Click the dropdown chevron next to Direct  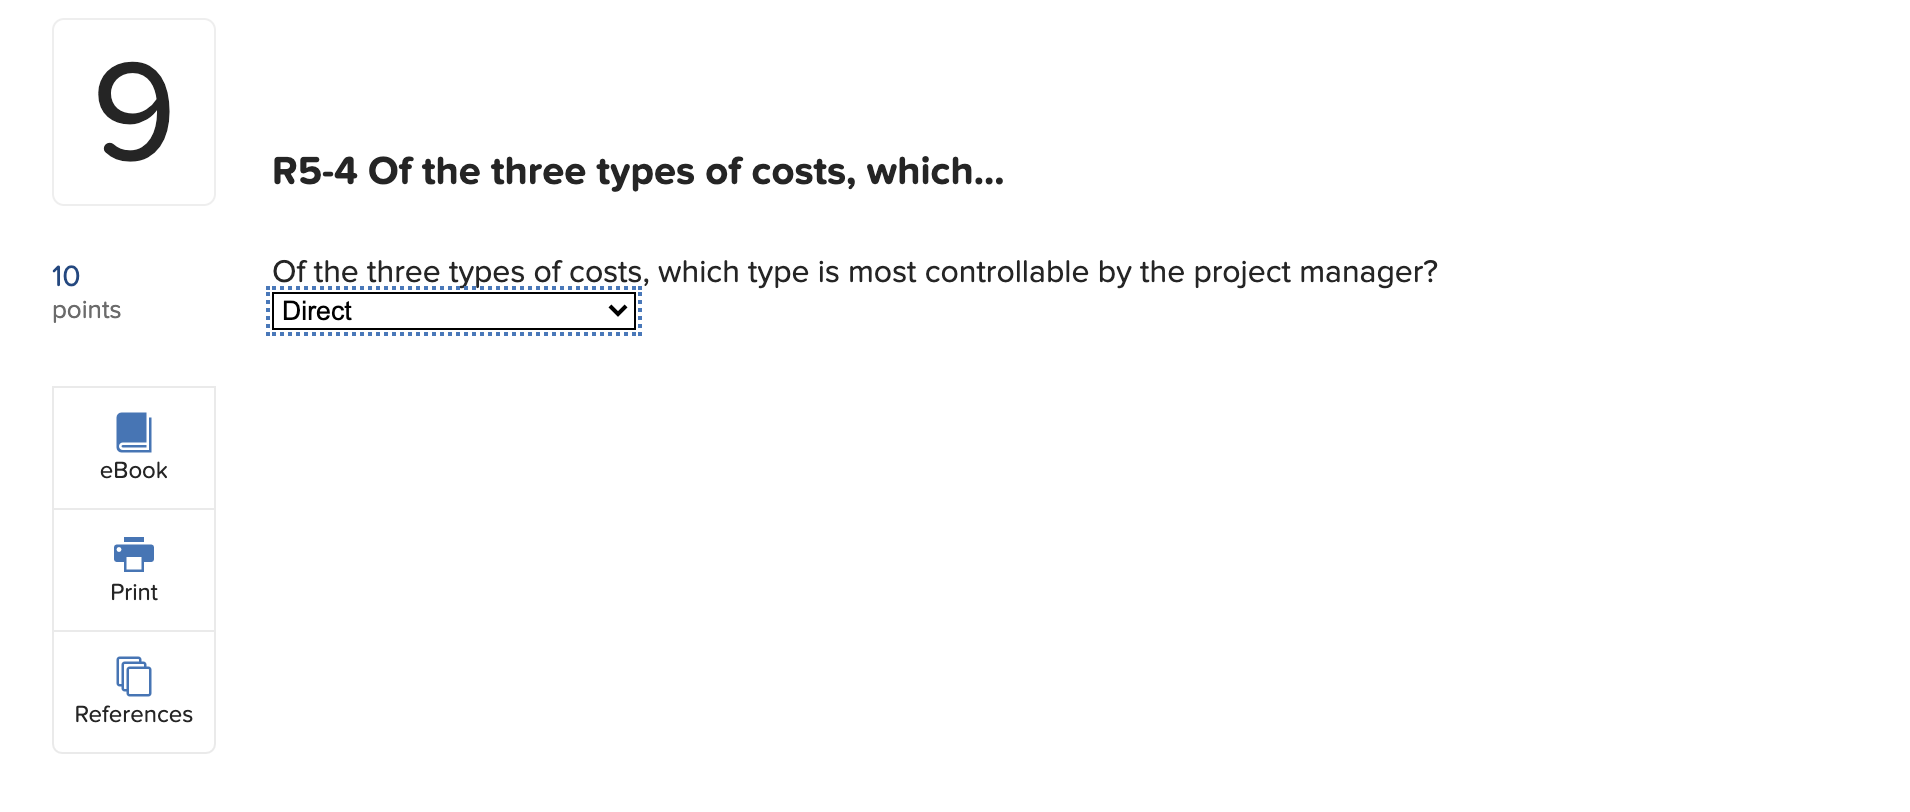[615, 310]
